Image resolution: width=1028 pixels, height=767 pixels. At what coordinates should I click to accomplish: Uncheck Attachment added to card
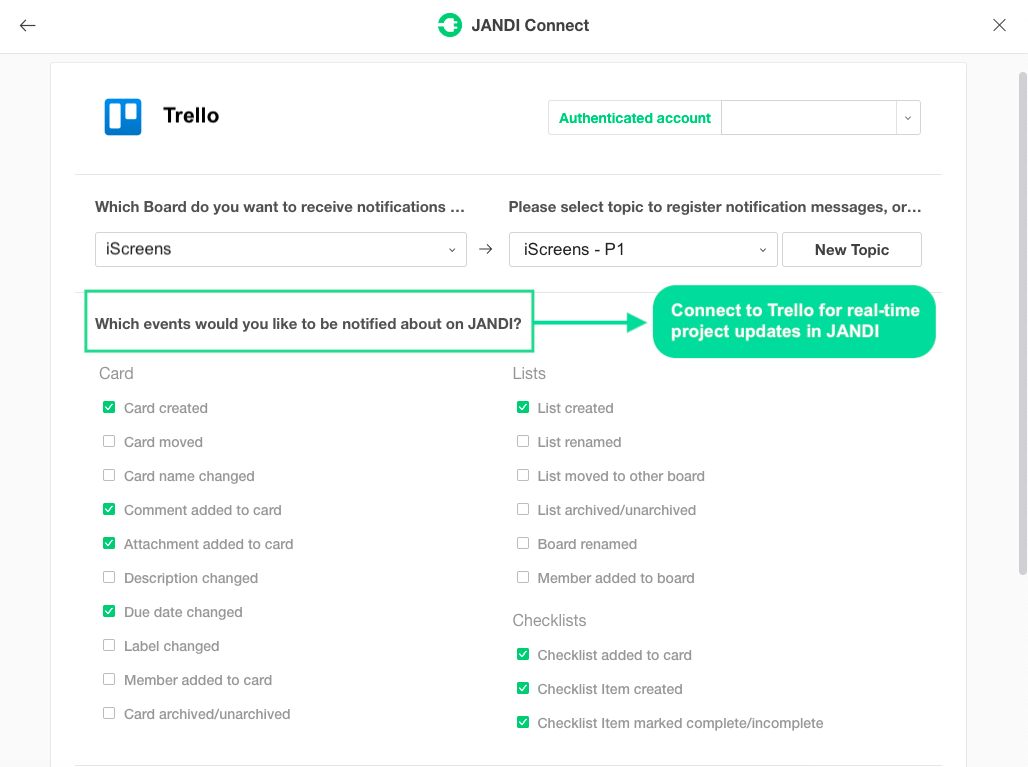click(x=109, y=543)
